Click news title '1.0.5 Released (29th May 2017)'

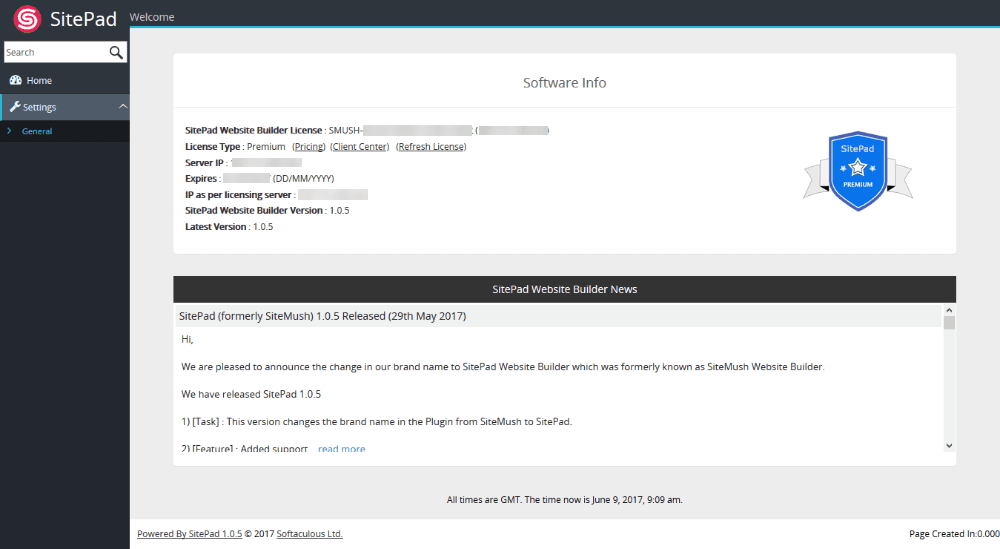[x=322, y=316]
